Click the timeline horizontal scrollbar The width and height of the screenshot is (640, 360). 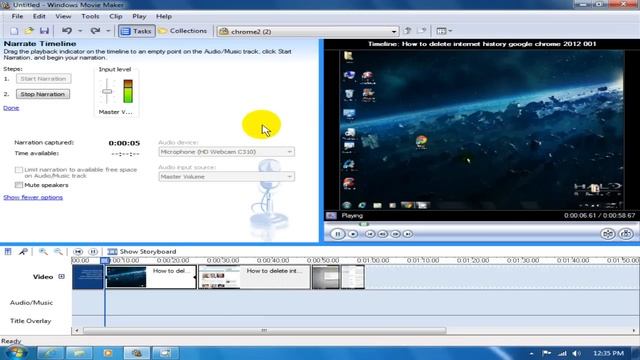click(264, 330)
